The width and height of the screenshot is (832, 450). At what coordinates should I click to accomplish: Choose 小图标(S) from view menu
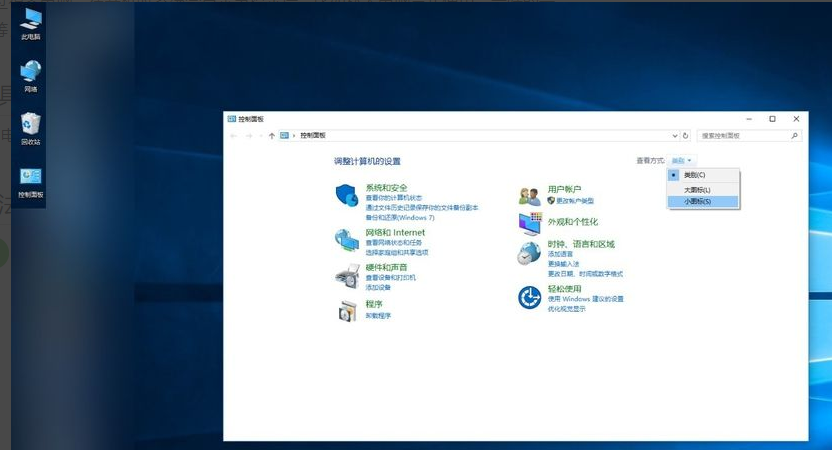(697, 201)
